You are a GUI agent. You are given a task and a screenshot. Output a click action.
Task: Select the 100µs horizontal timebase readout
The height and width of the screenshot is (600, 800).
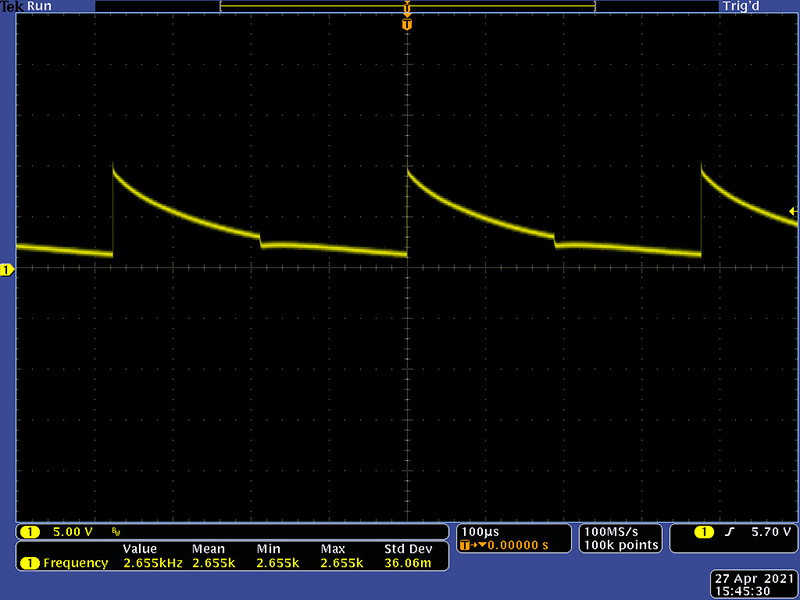click(x=478, y=530)
